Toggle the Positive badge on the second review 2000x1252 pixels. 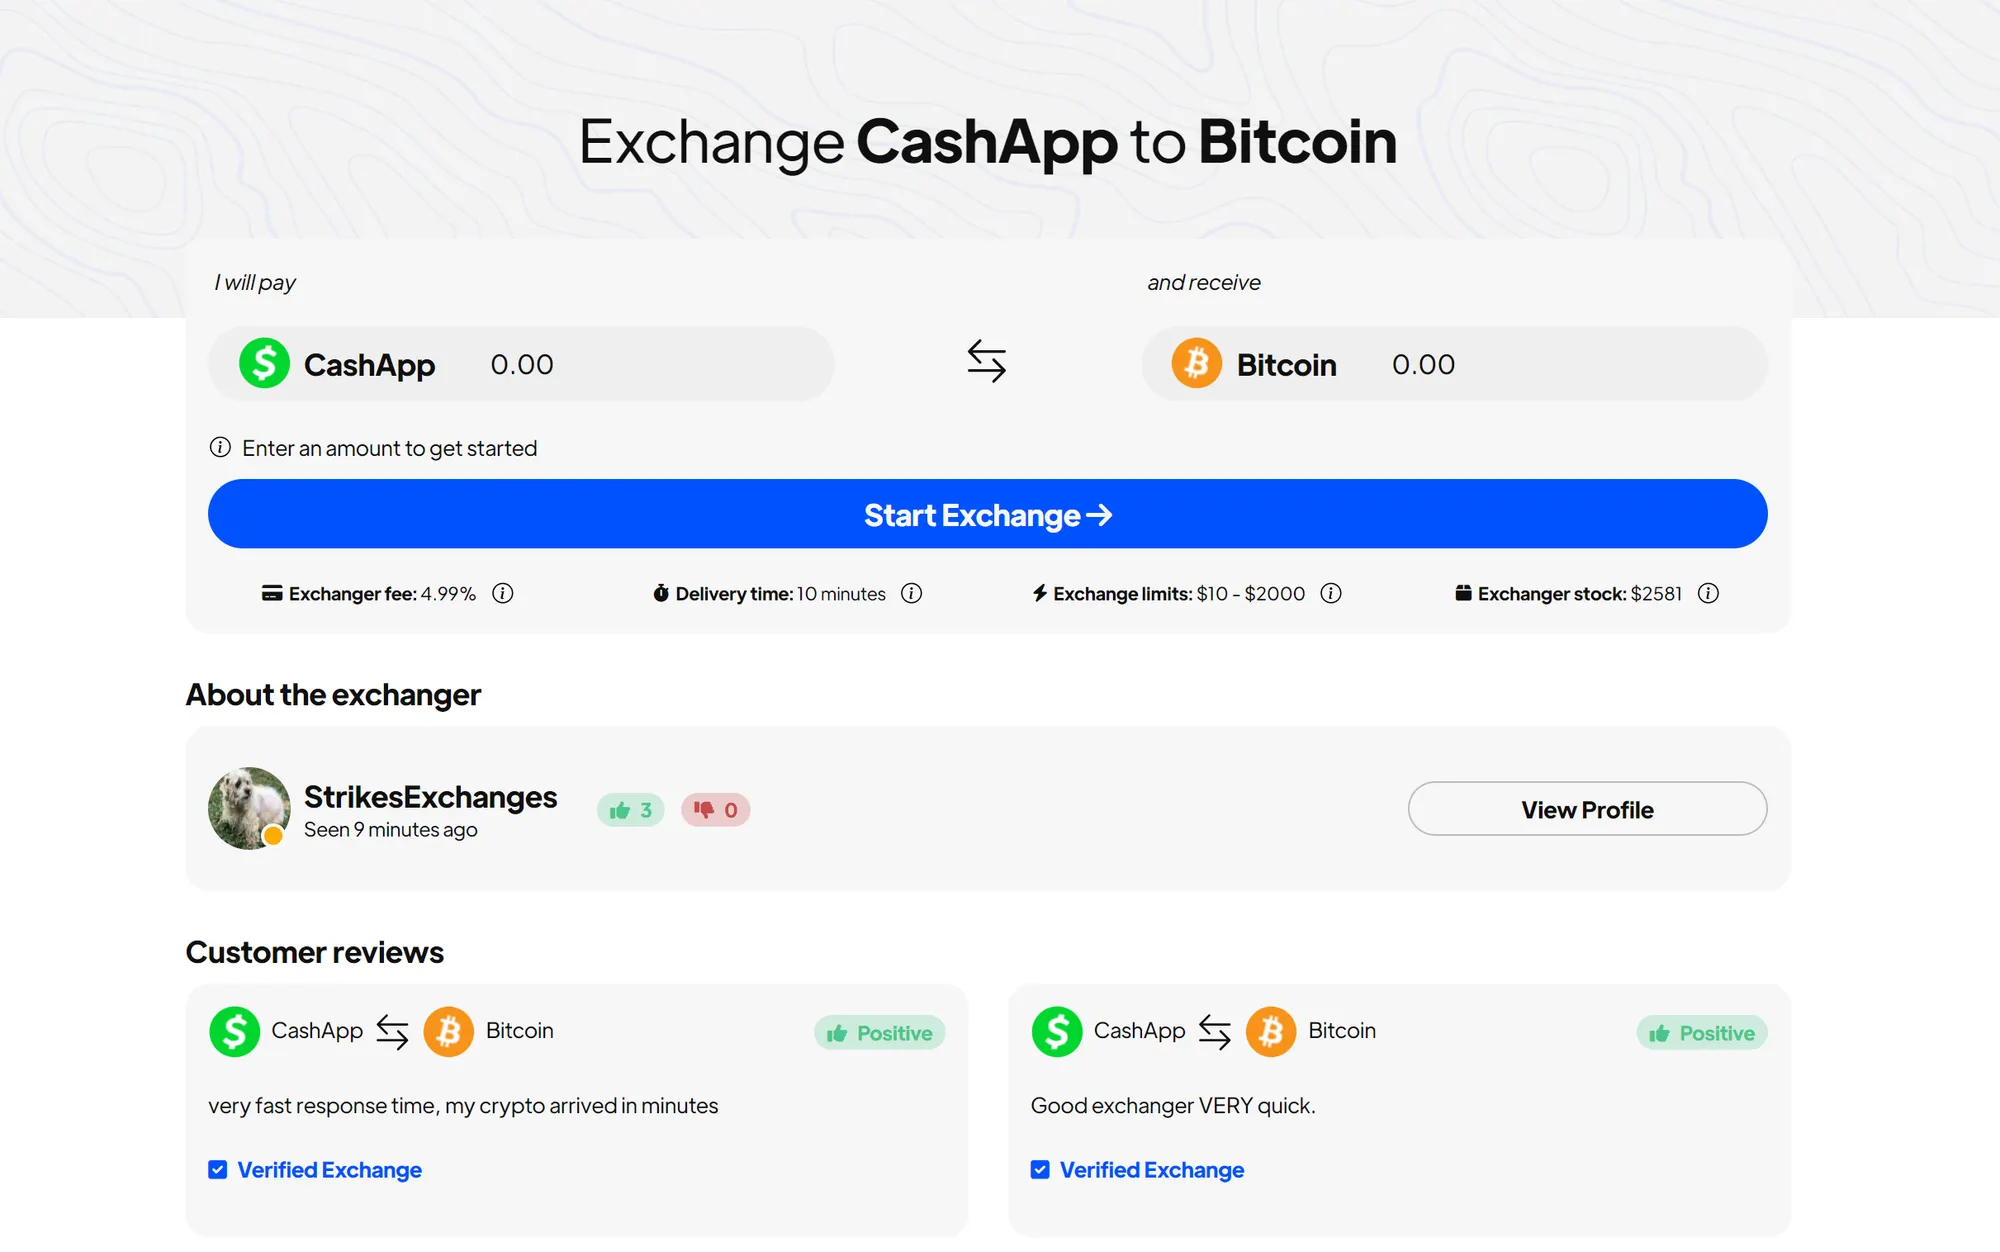pyautogui.click(x=1701, y=1032)
